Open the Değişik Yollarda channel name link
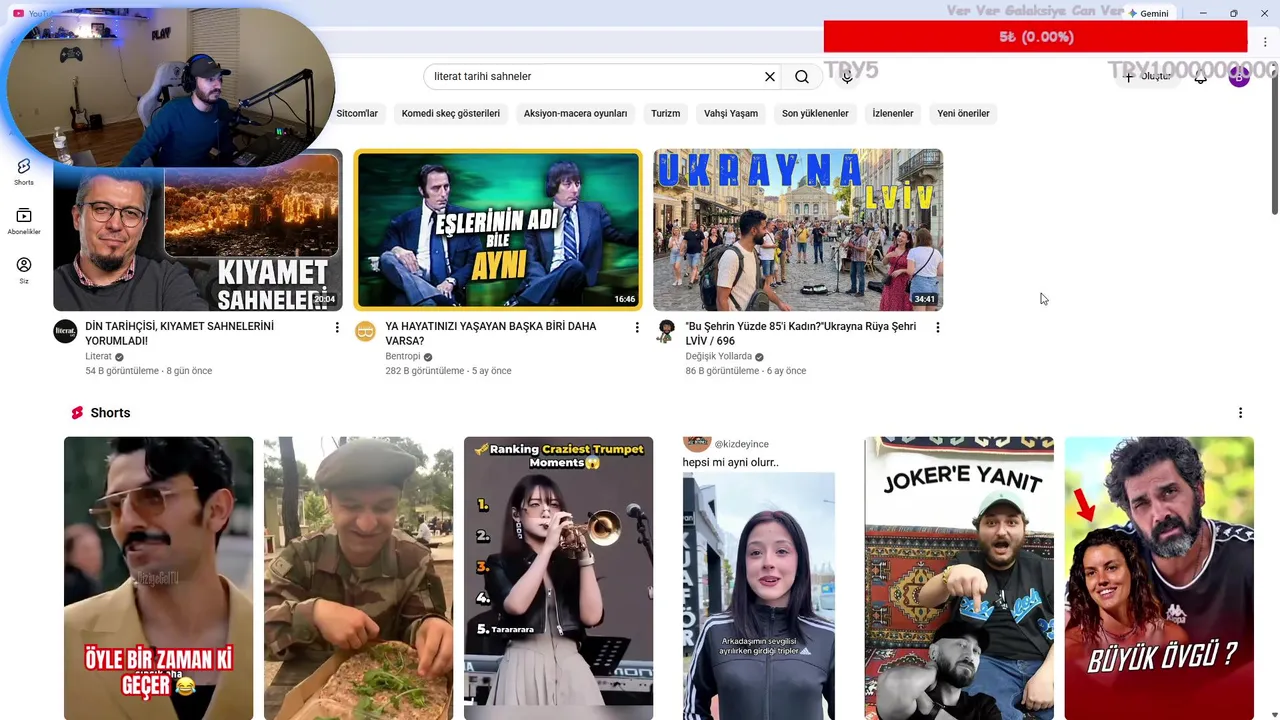Screen dimensions: 1280x720 click(x=718, y=356)
